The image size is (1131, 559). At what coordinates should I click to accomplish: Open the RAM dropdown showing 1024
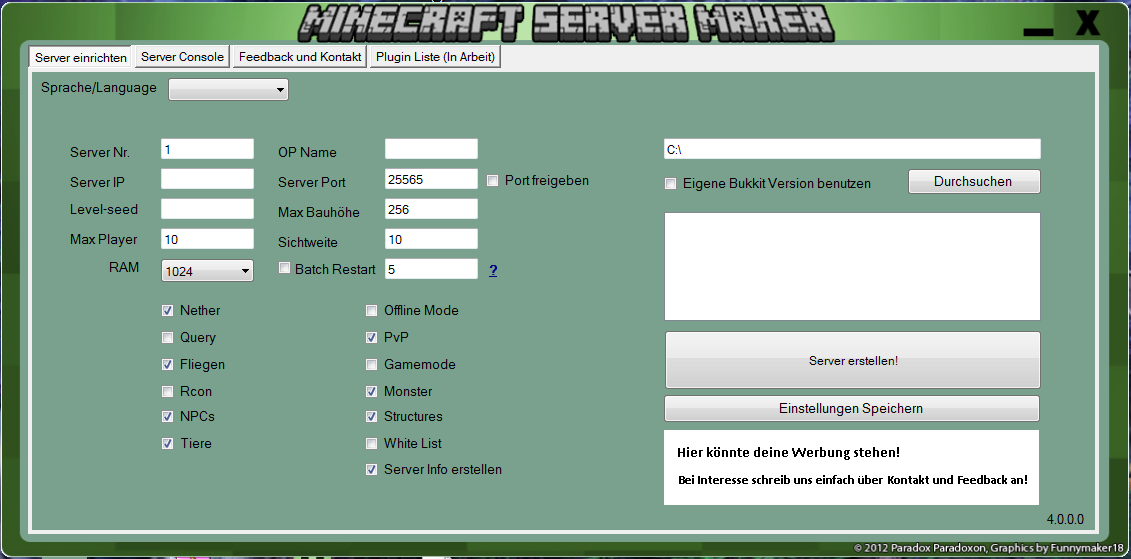(208, 271)
